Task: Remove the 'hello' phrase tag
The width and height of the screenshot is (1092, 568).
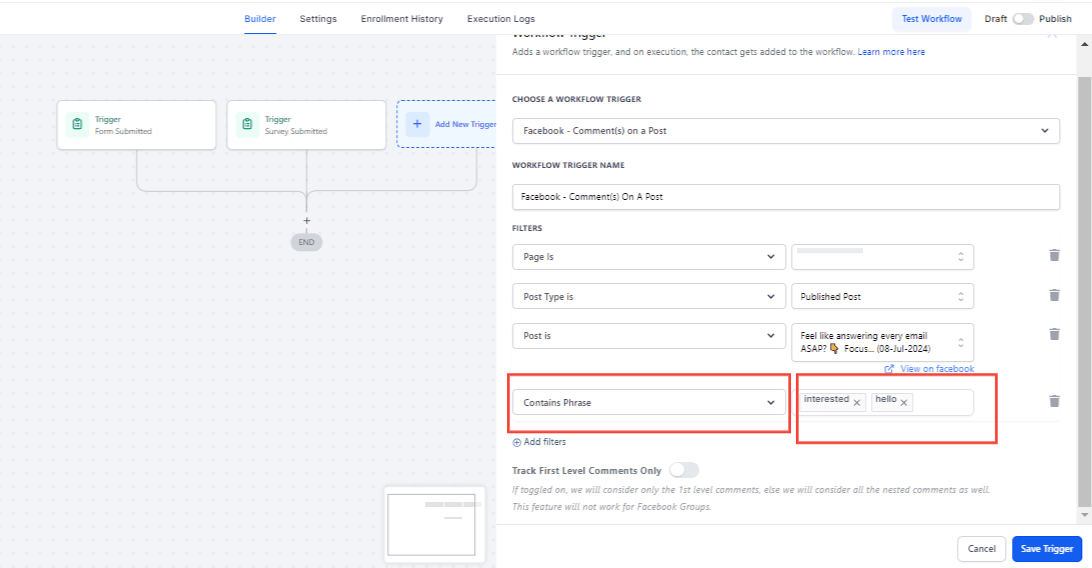Action: [904, 402]
